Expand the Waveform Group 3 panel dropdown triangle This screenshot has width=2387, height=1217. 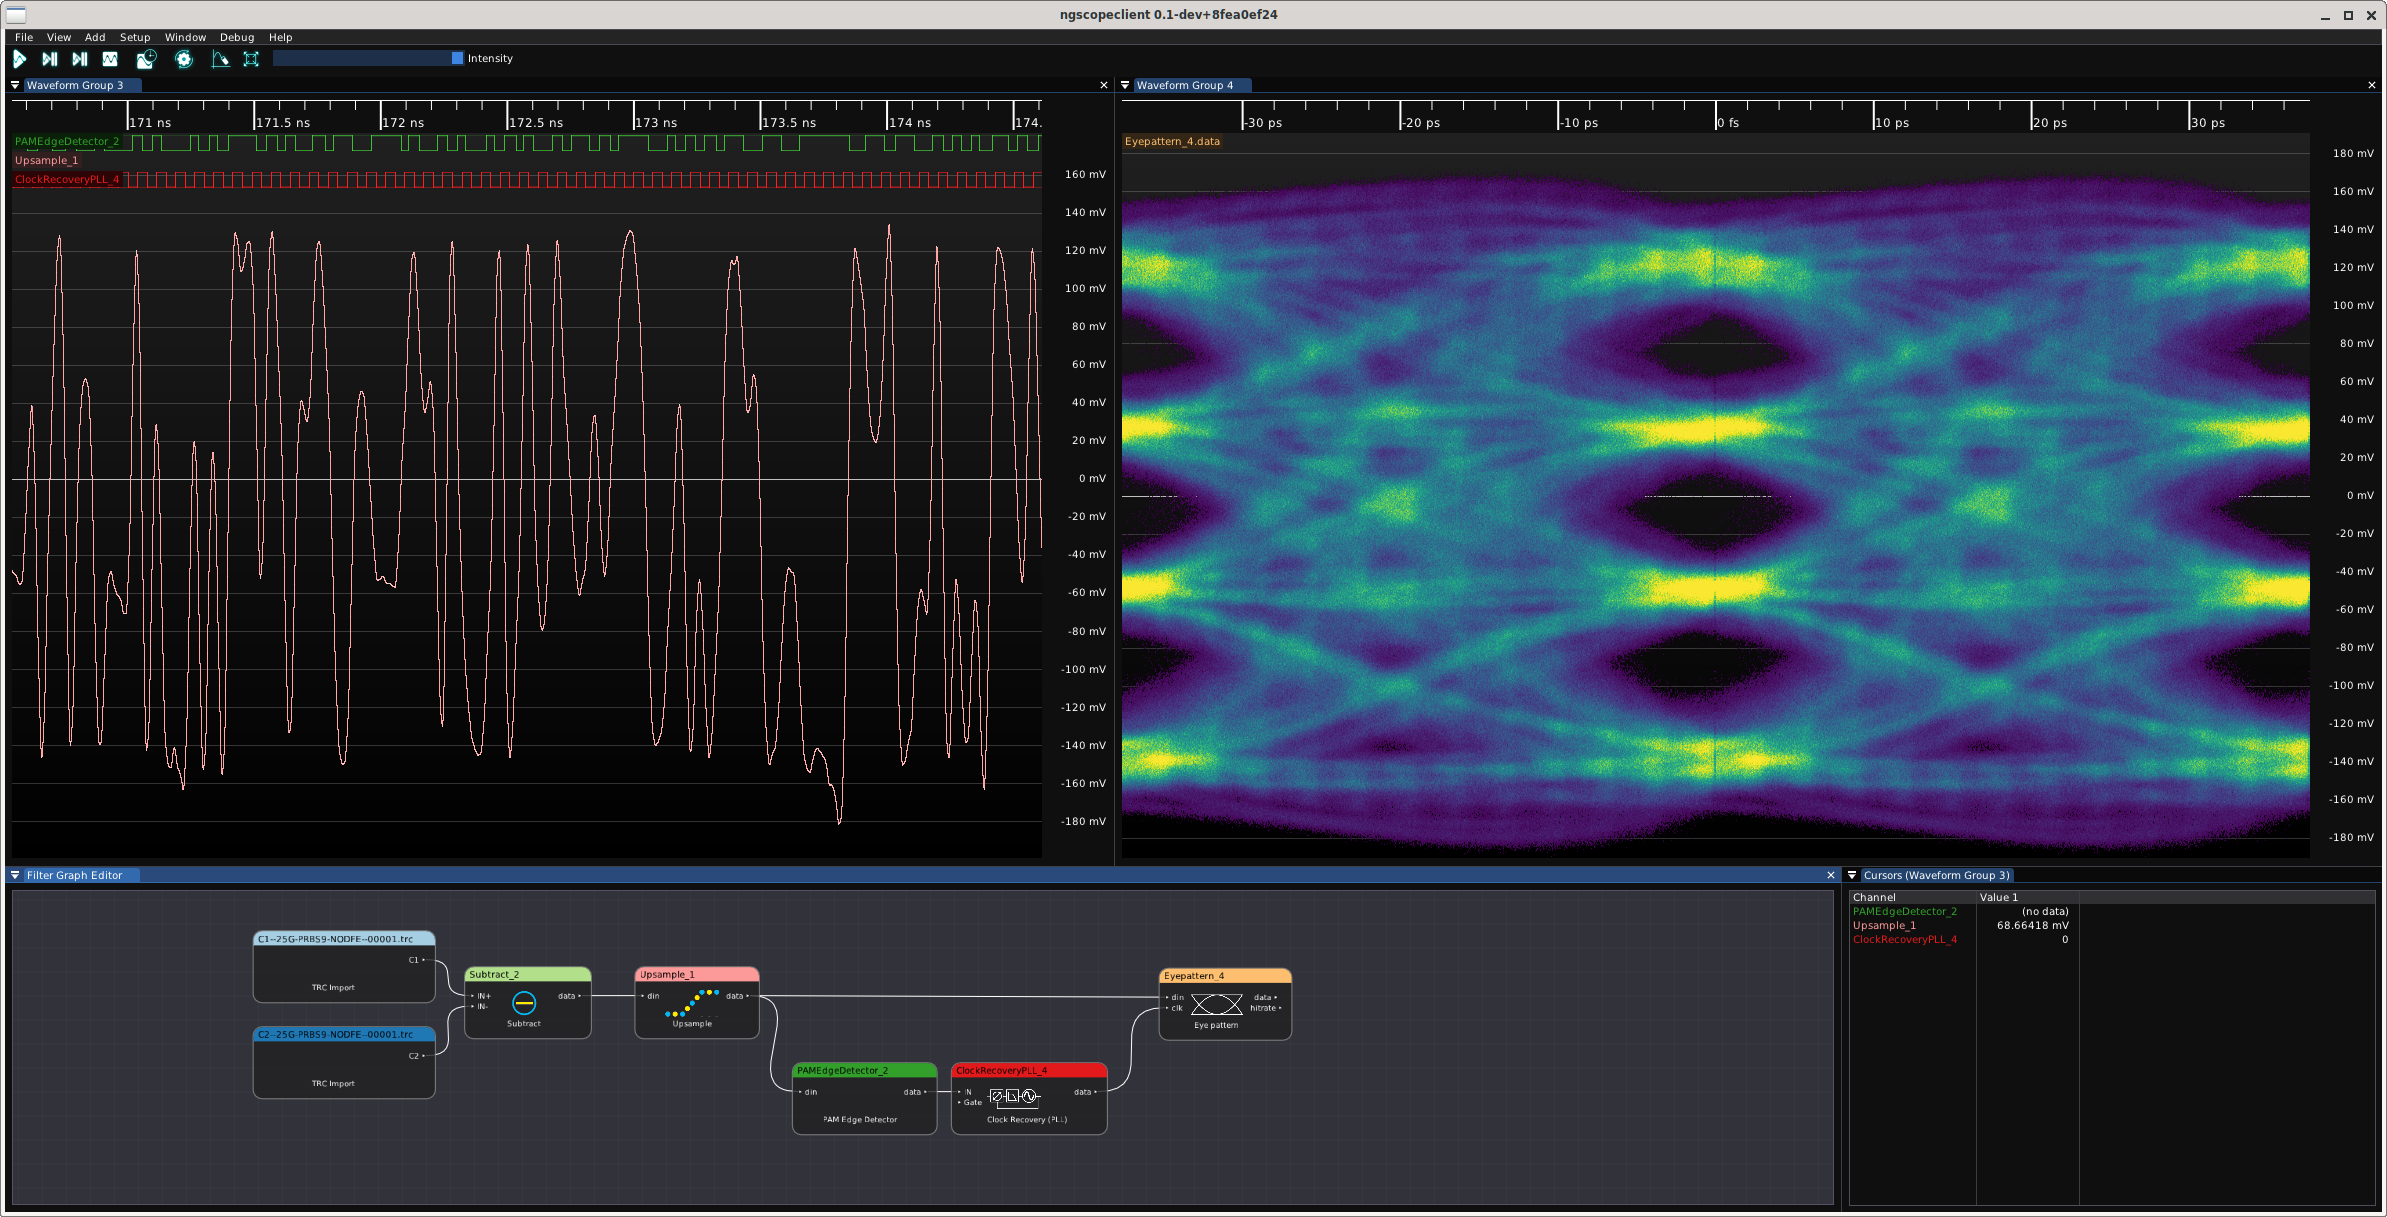[15, 85]
